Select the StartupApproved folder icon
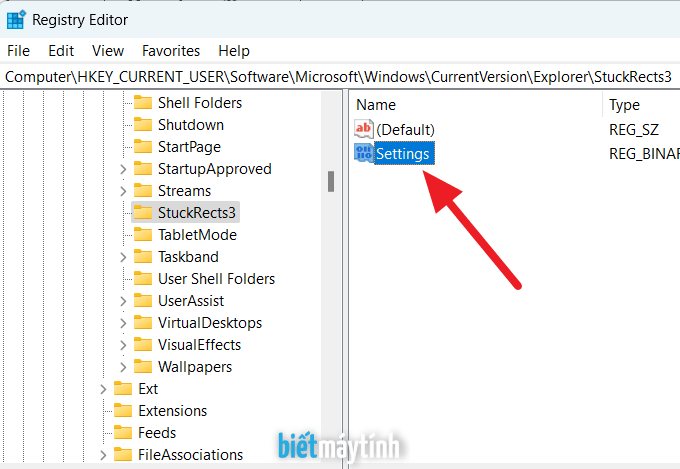This screenshot has height=469, width=680. click(x=143, y=169)
